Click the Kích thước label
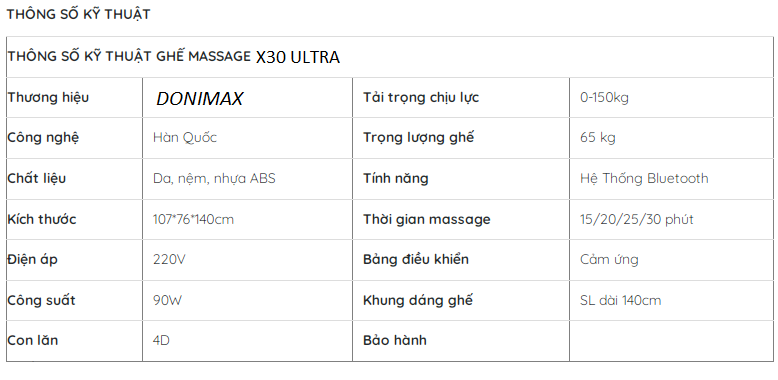This screenshot has width=778, height=380. [42, 219]
